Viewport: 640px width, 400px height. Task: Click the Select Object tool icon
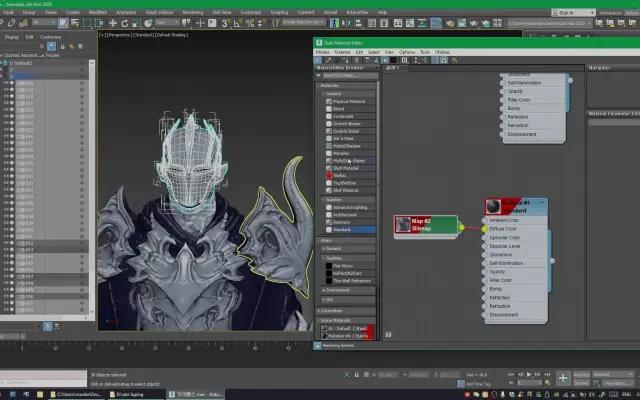(x=63, y=23)
